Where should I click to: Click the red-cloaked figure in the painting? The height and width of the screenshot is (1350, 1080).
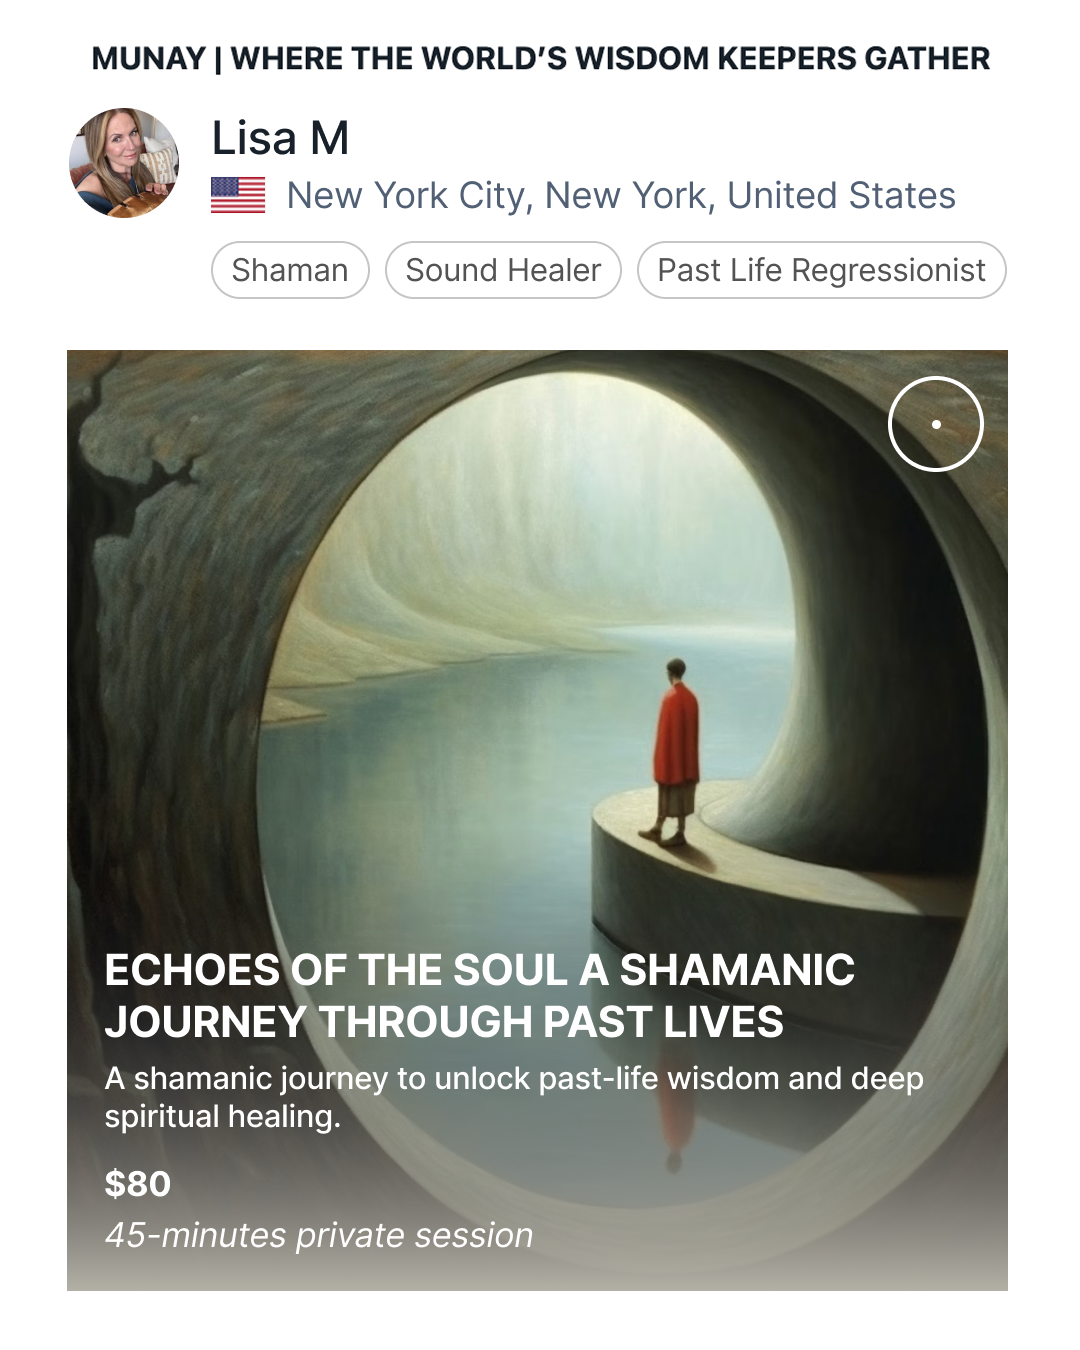676,750
